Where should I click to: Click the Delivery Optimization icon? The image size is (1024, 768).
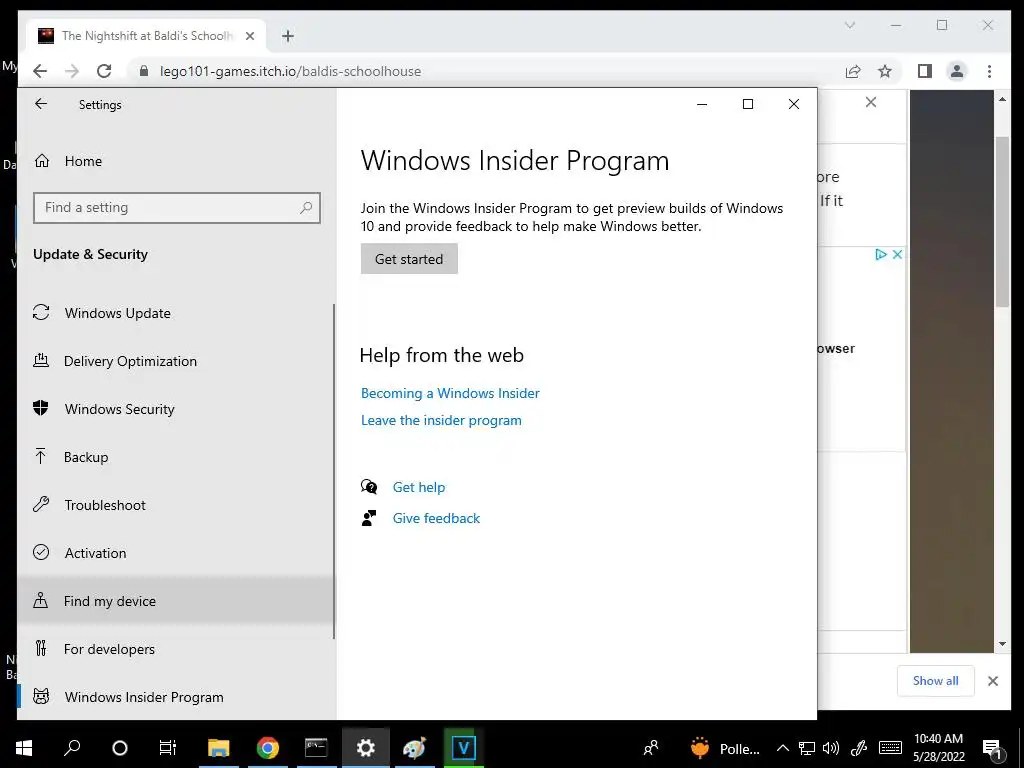click(x=41, y=360)
